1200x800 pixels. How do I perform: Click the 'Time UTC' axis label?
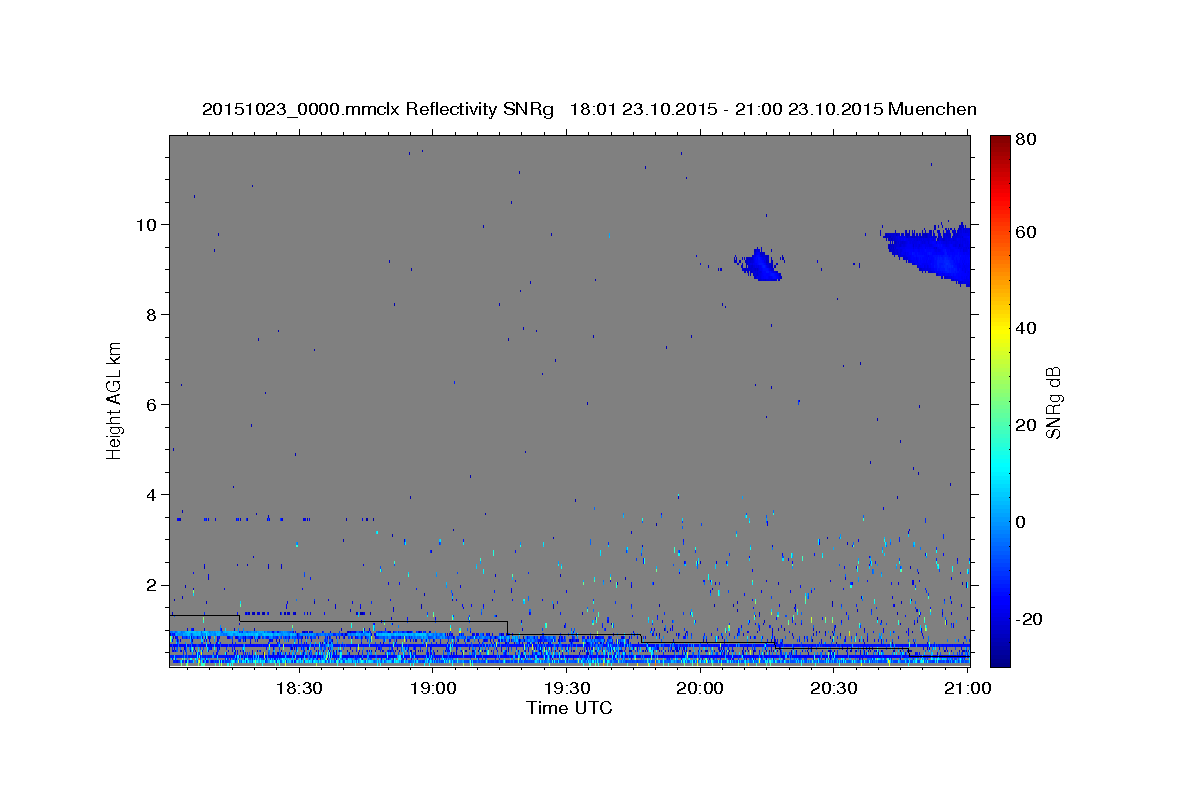coord(569,708)
